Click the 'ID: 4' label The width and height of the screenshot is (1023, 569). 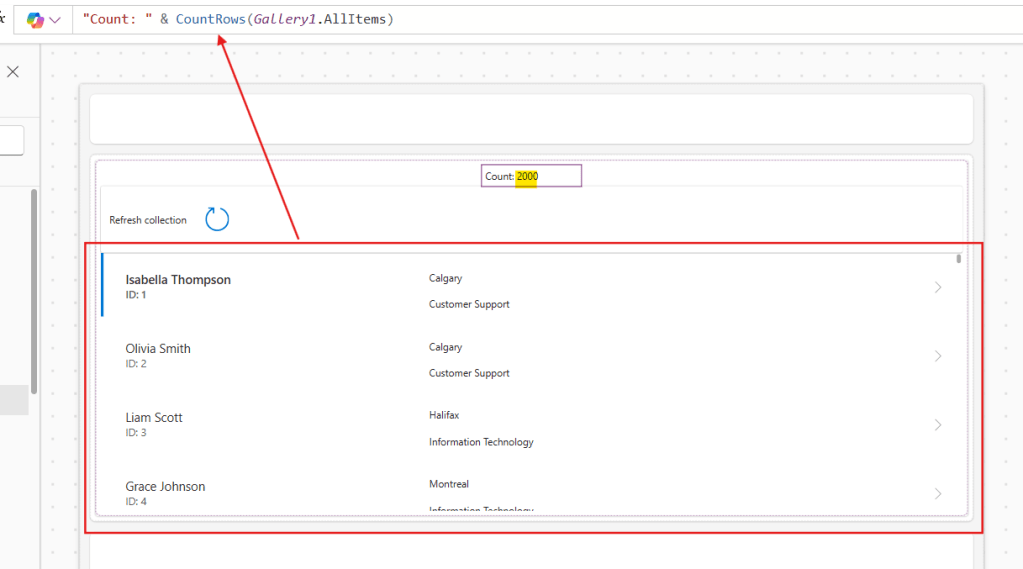[x=136, y=502]
